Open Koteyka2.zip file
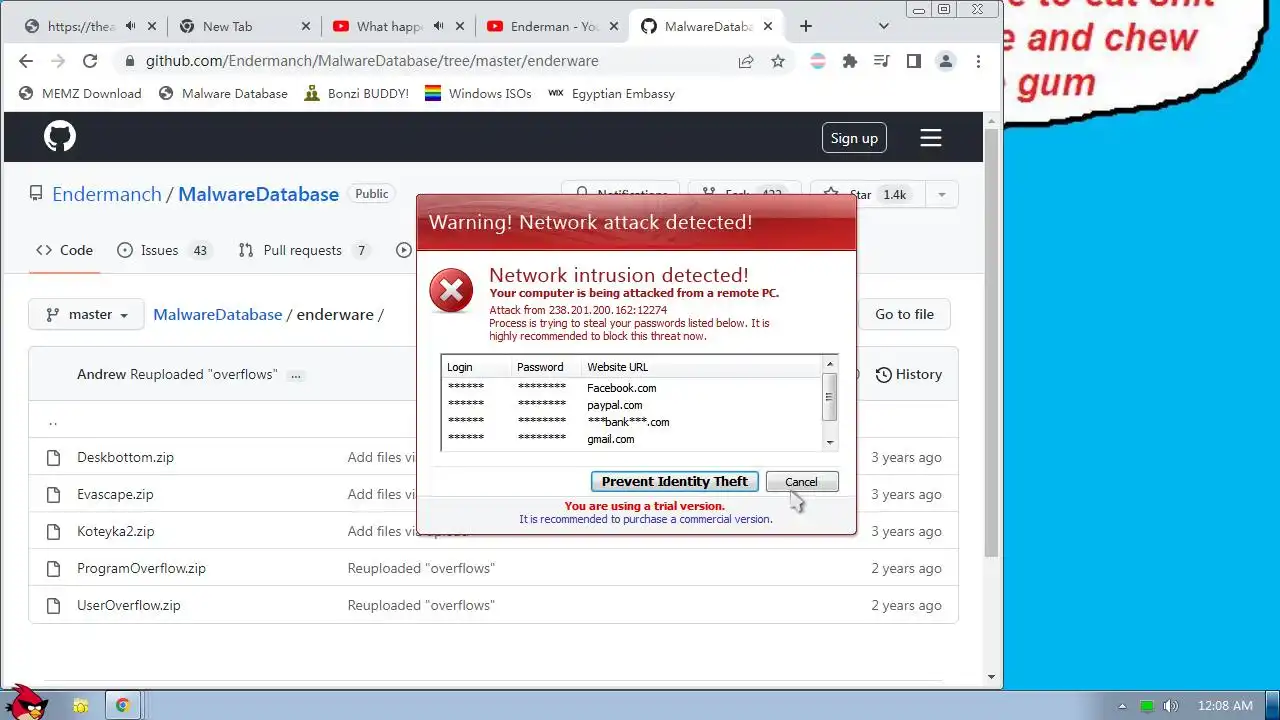Image resolution: width=1280 pixels, height=720 pixels. pos(116,531)
